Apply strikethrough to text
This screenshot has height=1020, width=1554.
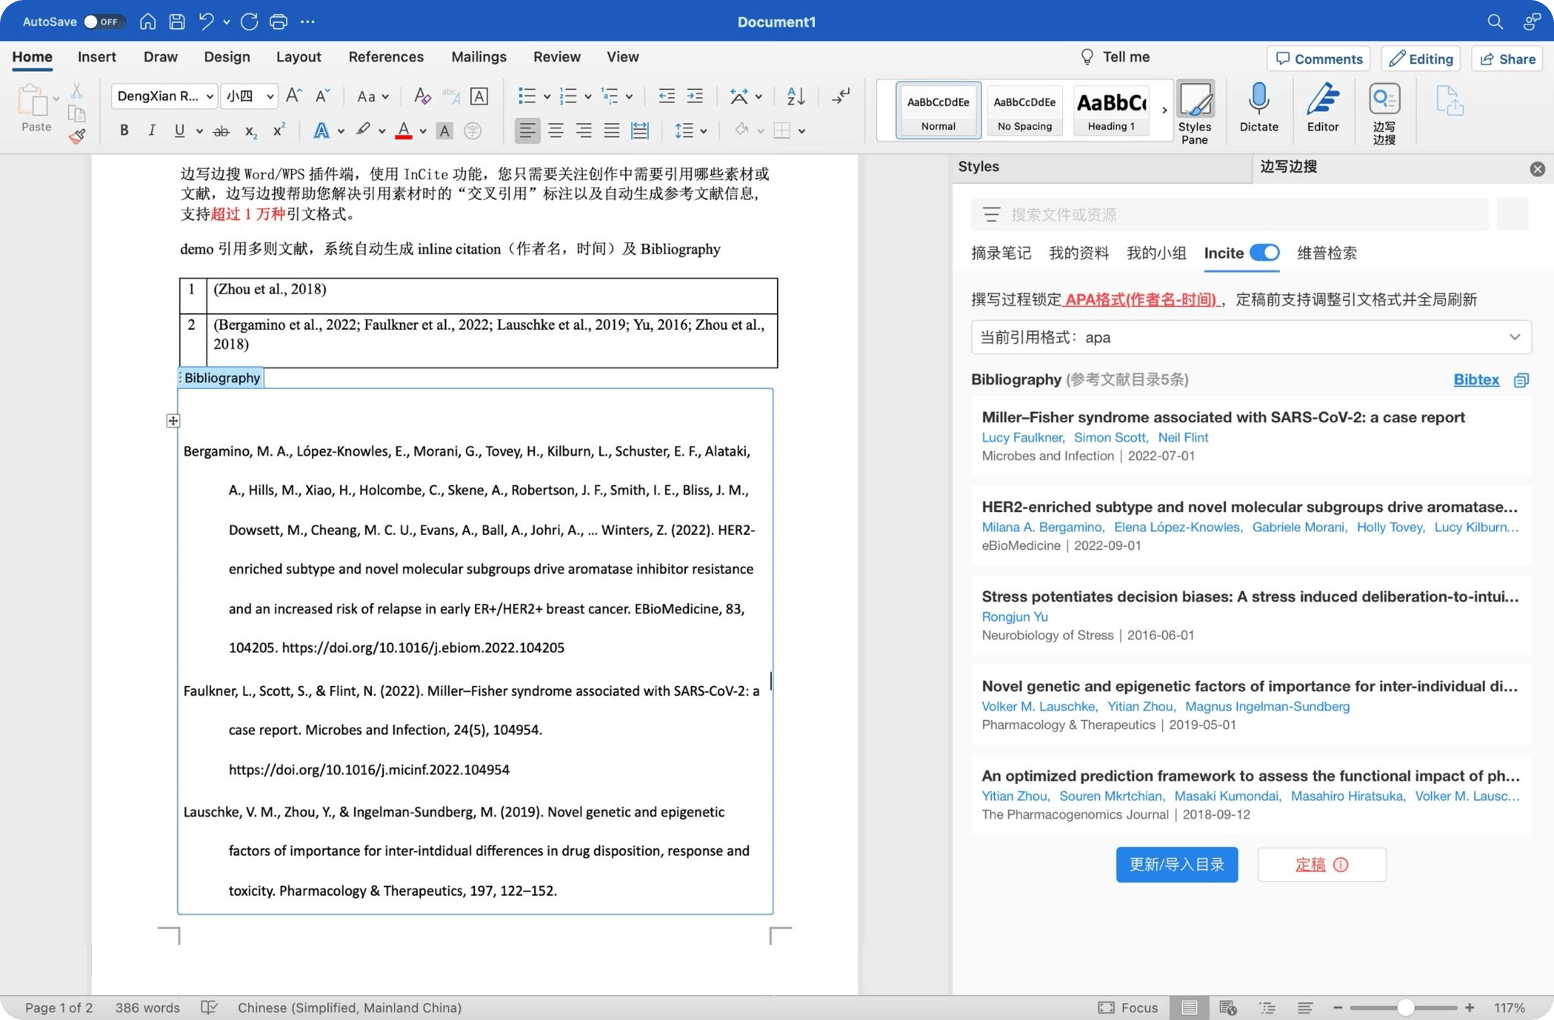pyautogui.click(x=222, y=131)
